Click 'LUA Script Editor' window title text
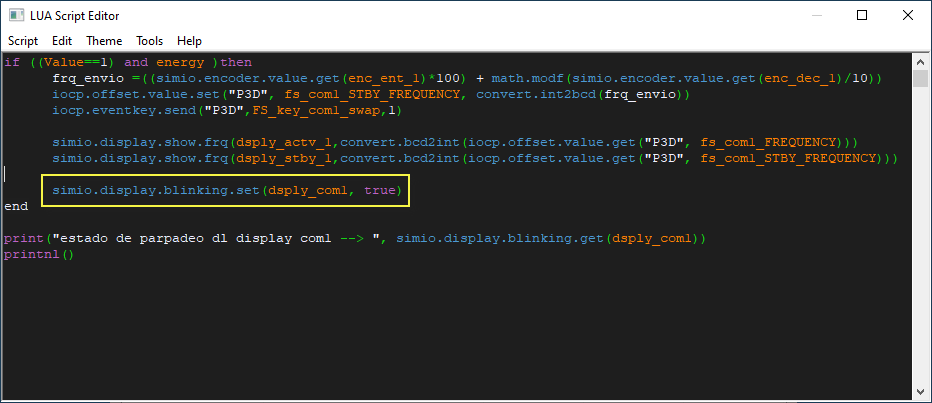Viewport: 932px width, 403px height. pos(75,16)
